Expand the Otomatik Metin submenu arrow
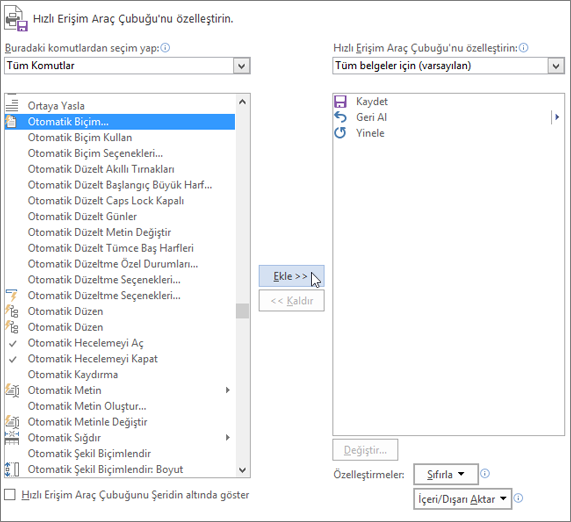This screenshot has width=571, height=522. tap(228, 390)
